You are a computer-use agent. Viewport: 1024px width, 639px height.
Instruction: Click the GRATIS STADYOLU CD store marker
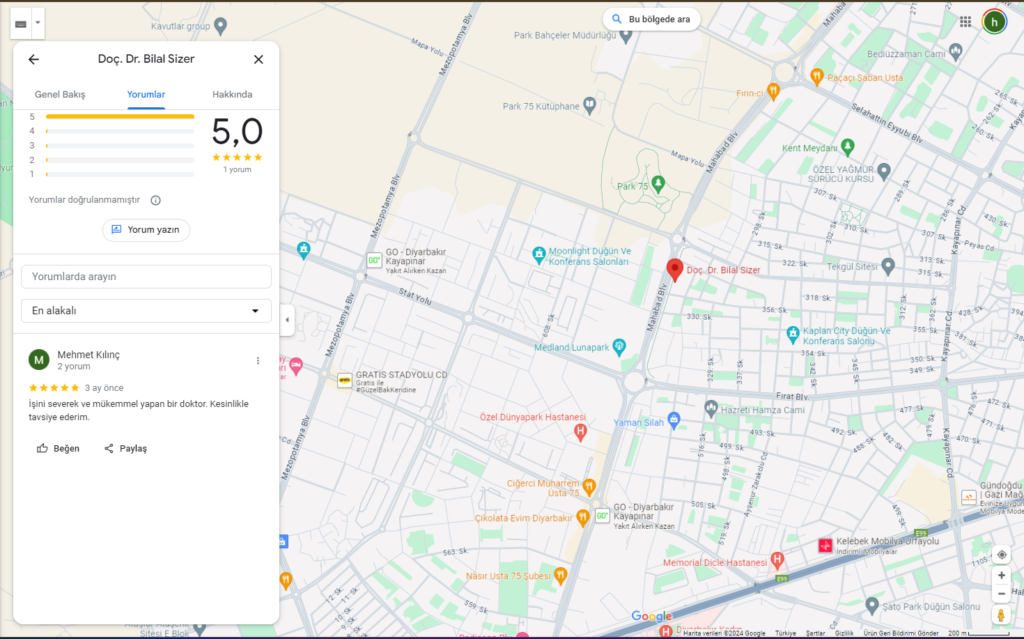(344, 380)
